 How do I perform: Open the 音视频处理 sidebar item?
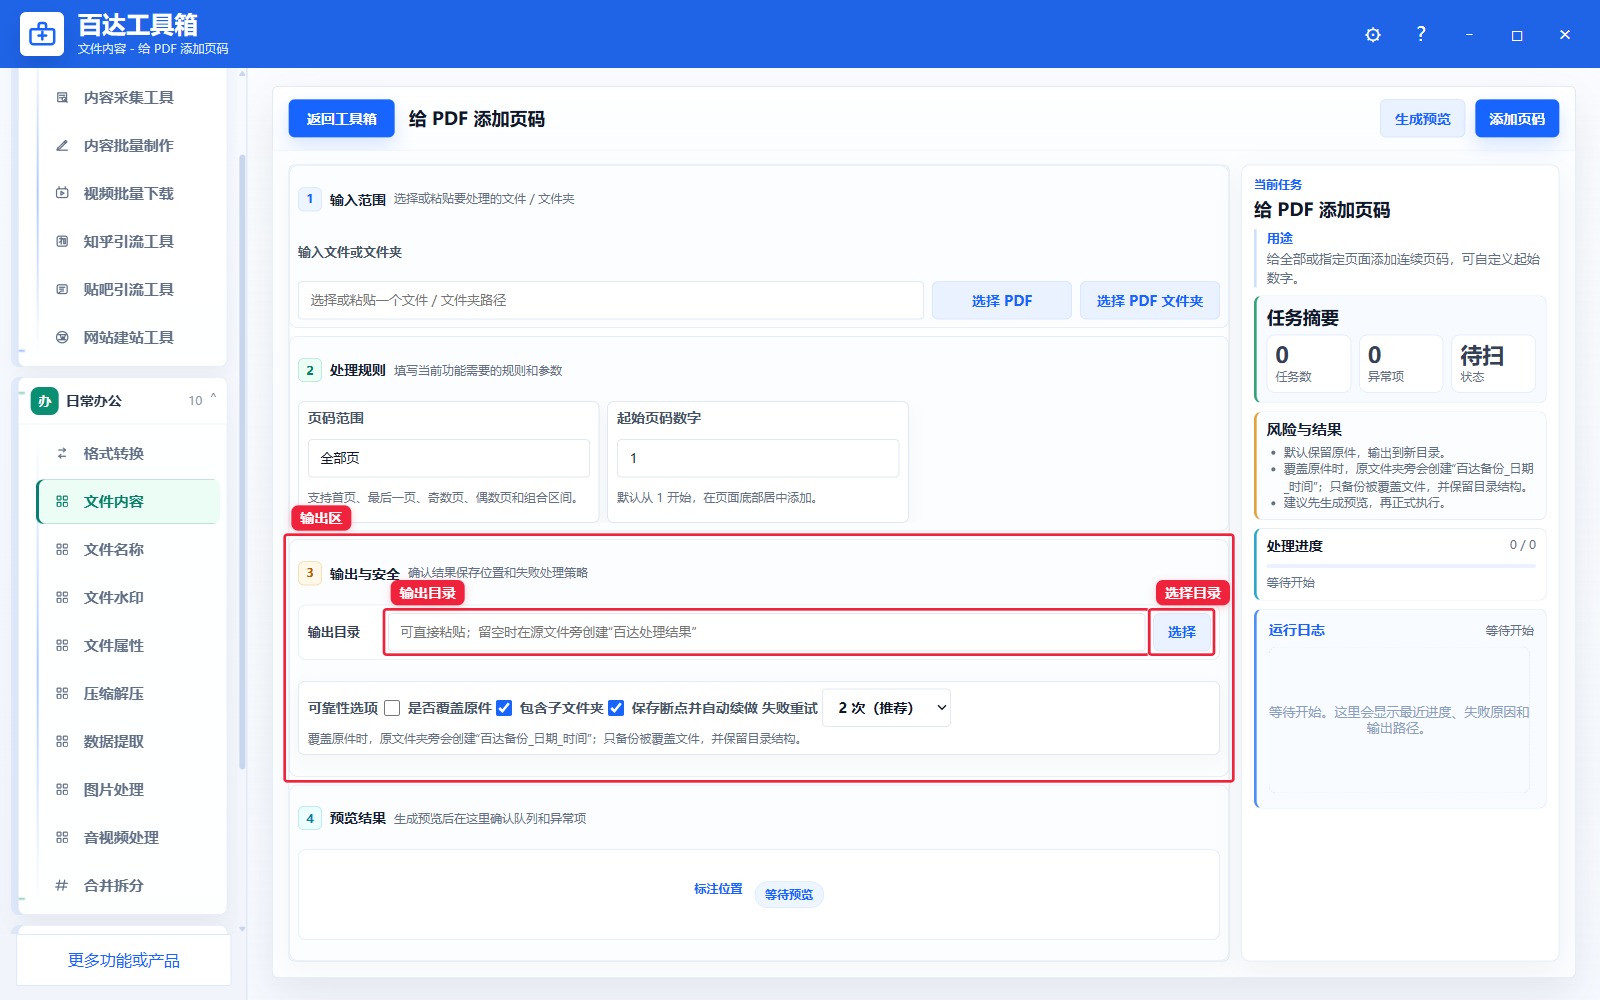pyautogui.click(x=128, y=838)
